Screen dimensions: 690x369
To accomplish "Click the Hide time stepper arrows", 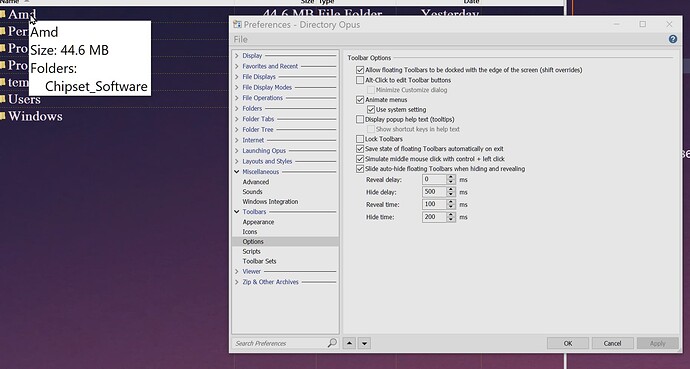I will 451,217.
